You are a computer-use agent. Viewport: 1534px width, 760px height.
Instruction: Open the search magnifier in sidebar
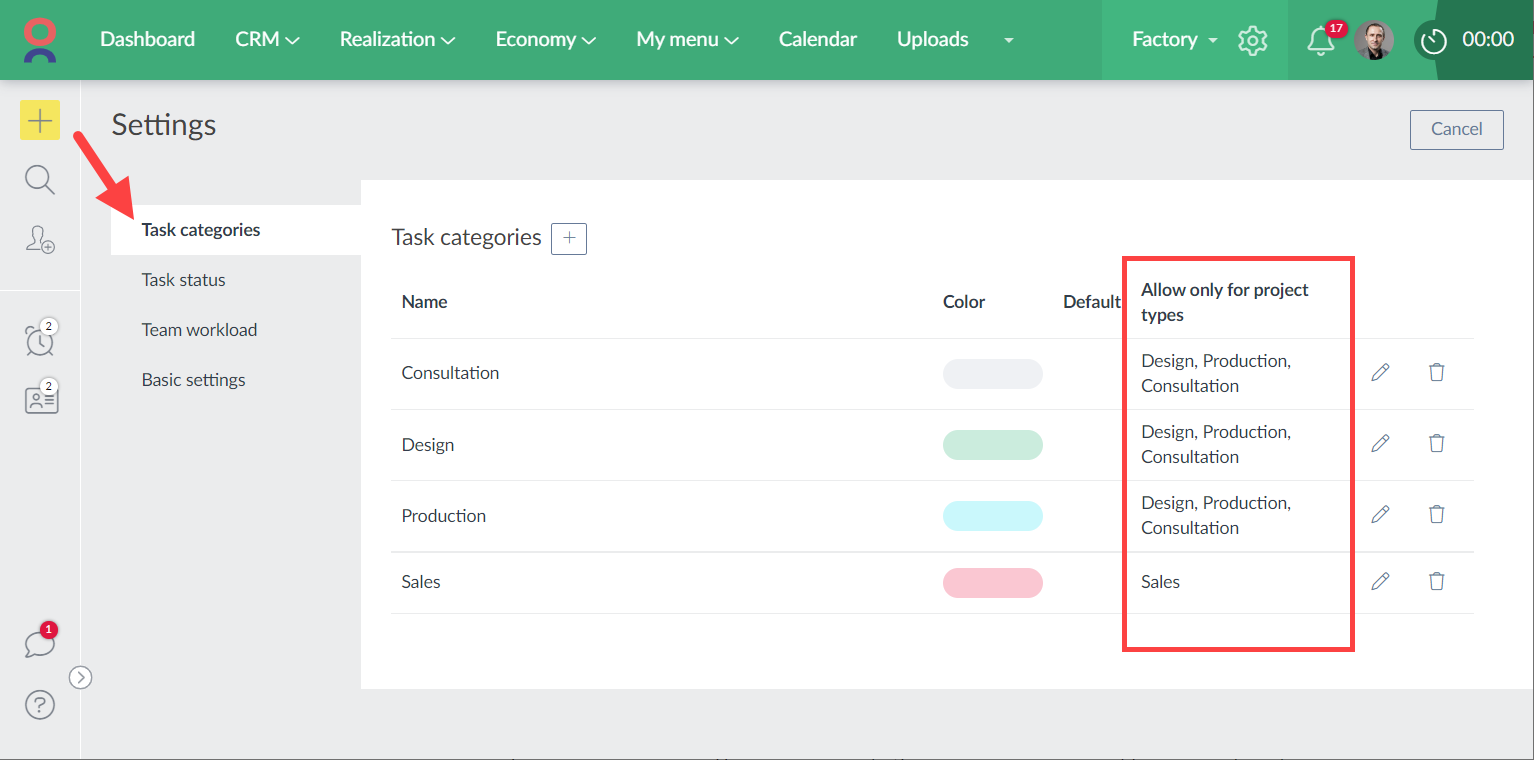(40, 180)
